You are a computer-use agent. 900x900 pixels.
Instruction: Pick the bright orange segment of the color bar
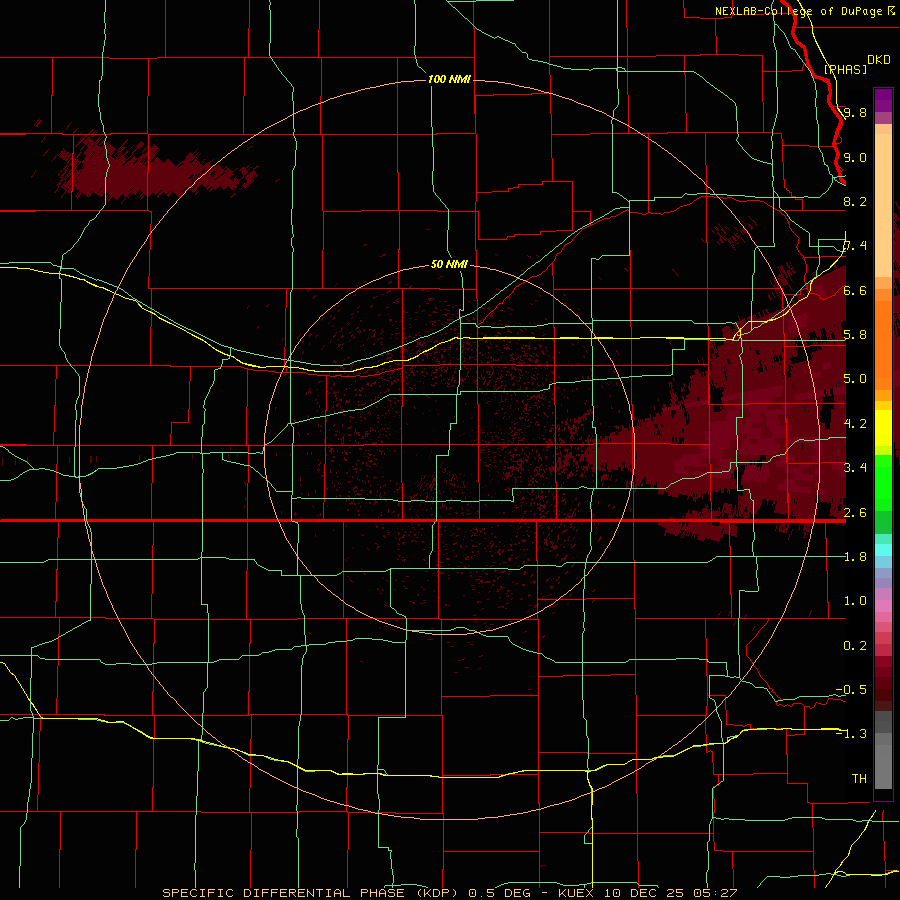tap(883, 344)
